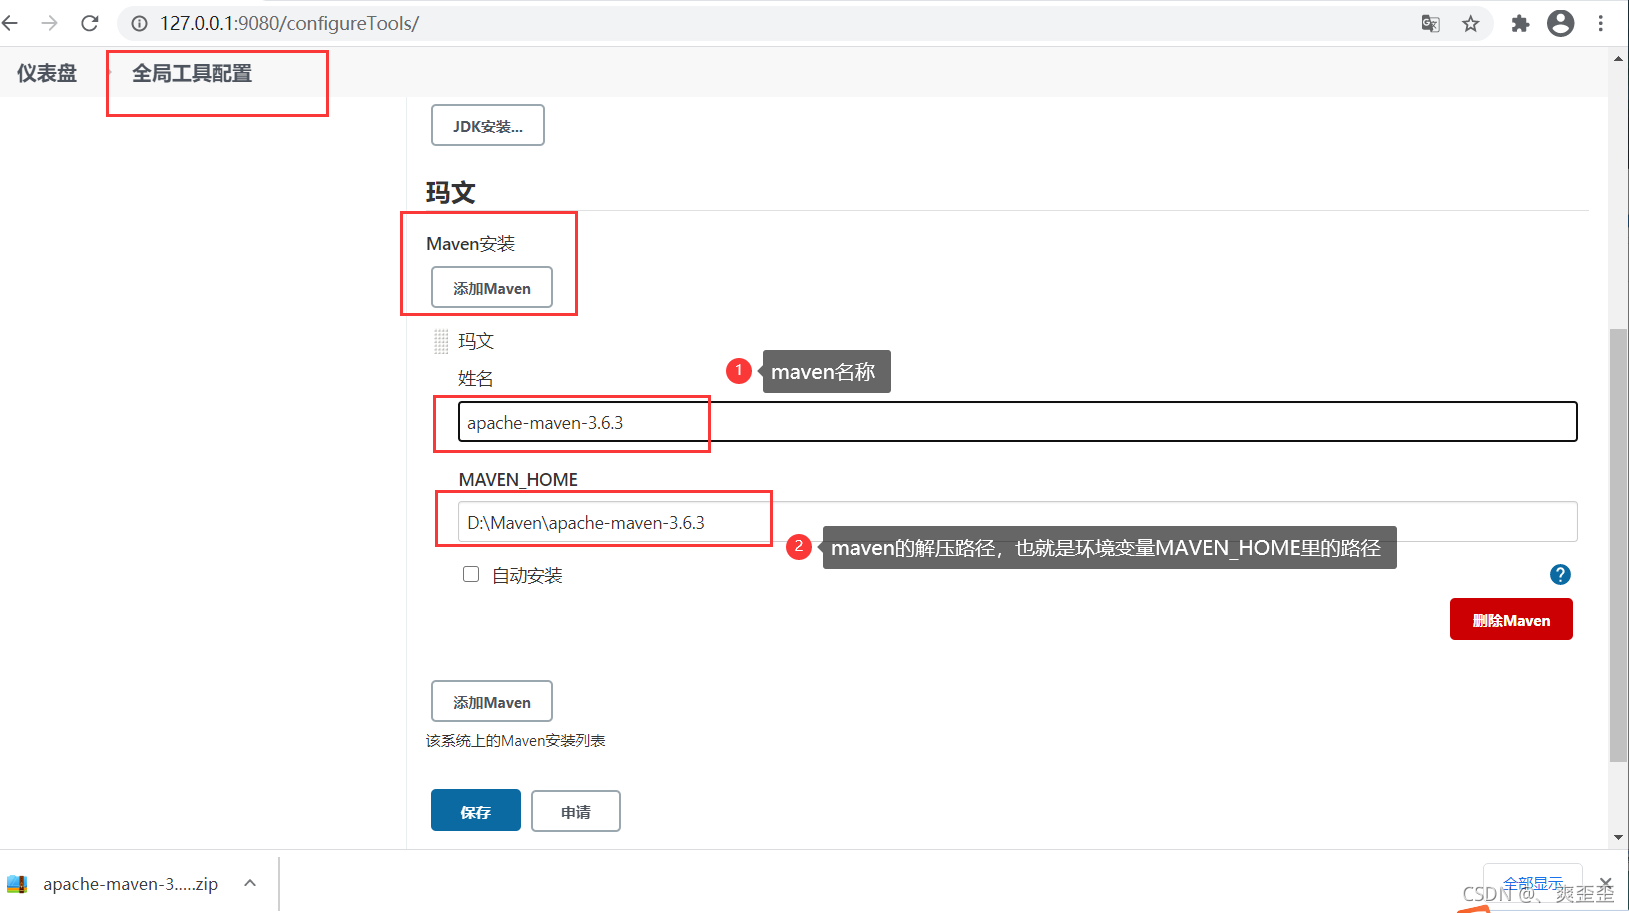This screenshot has width=1629, height=913.
Task: Open 全局工具配置 breadcrumb
Action: pyautogui.click(x=192, y=73)
